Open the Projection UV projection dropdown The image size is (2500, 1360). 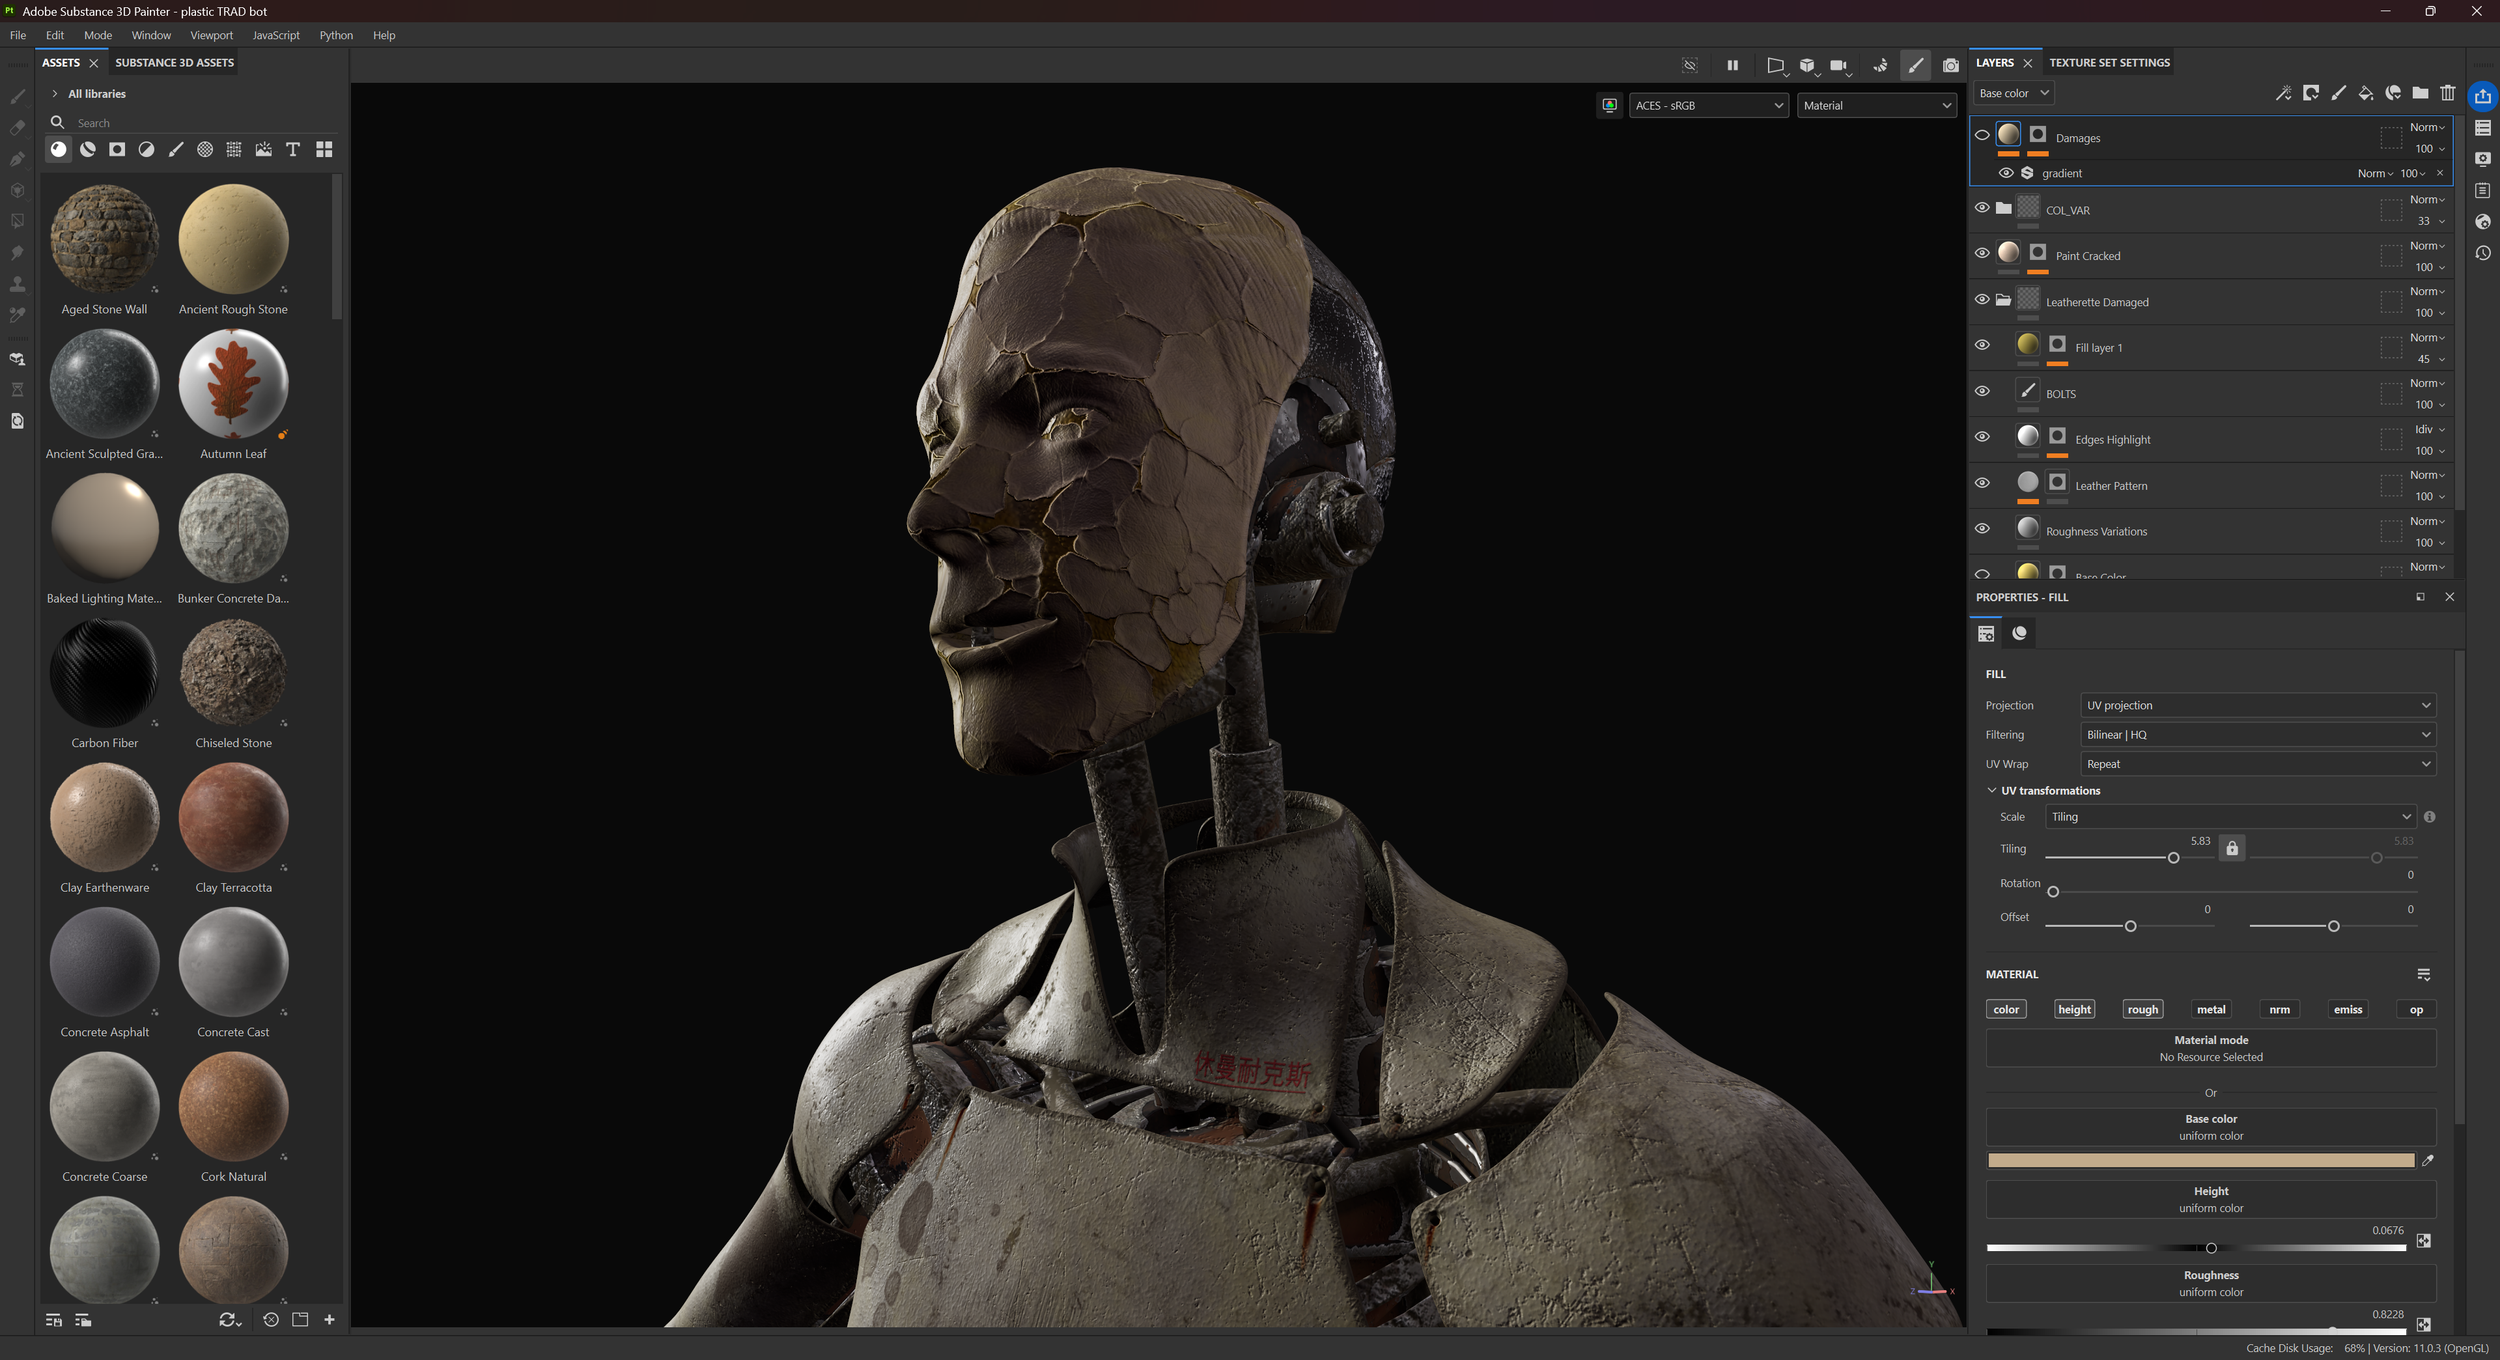click(x=2257, y=705)
